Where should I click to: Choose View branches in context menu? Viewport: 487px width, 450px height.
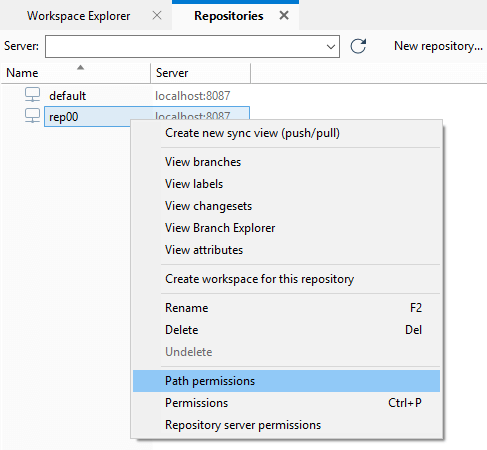point(286,162)
